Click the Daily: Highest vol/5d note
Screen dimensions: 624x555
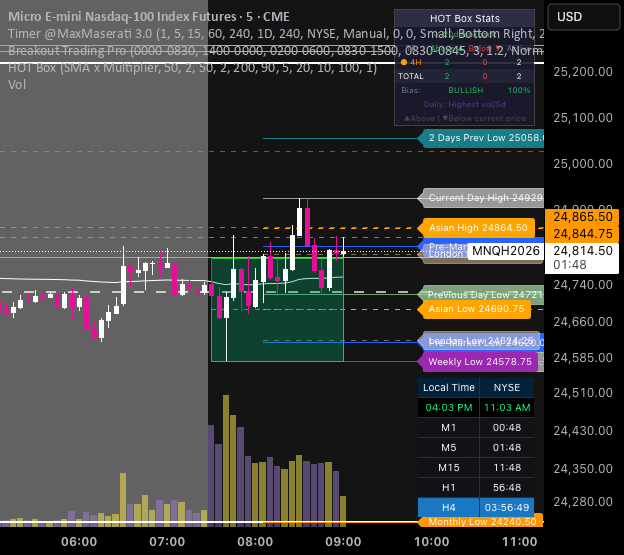[464, 104]
